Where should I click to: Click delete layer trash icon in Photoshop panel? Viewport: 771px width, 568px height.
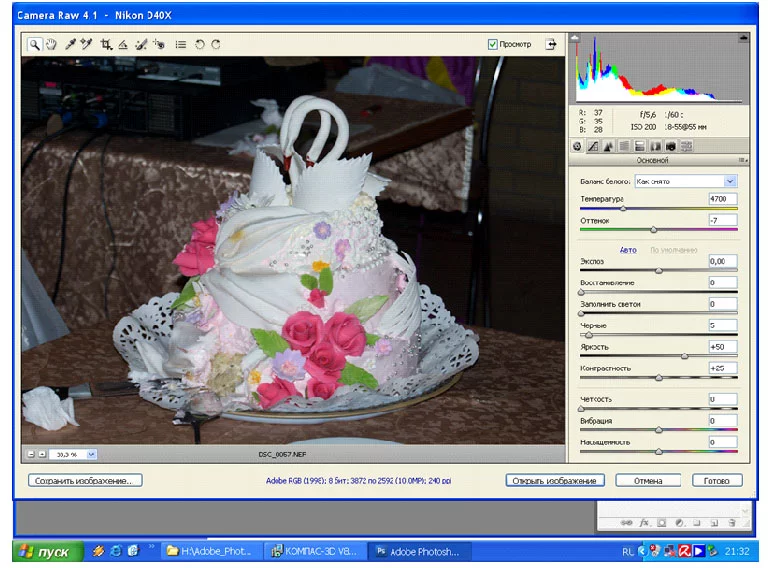(732, 523)
